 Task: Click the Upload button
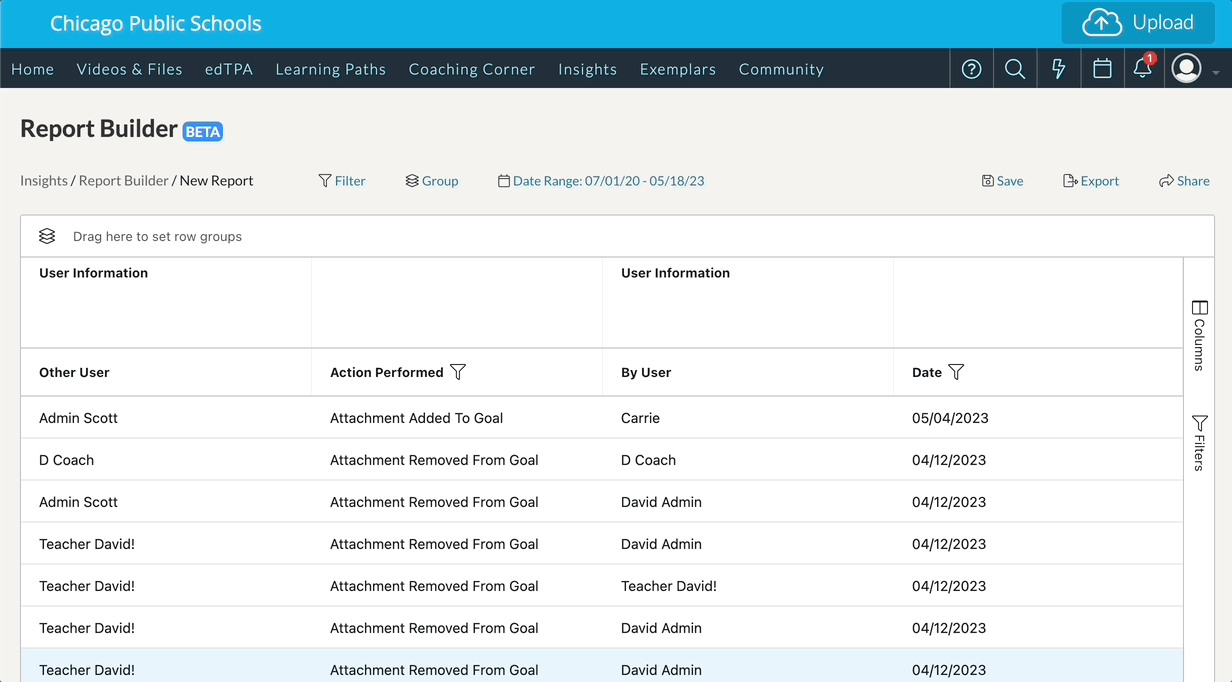click(1138, 23)
